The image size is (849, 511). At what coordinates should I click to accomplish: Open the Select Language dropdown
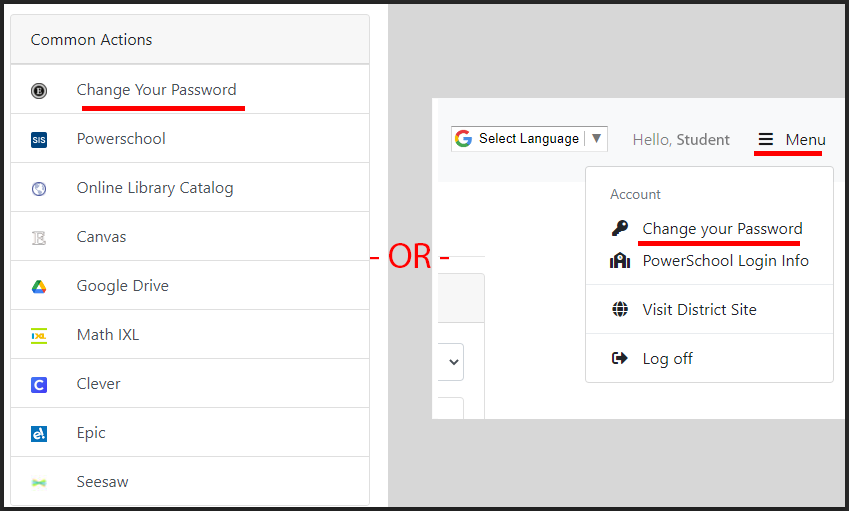tap(529, 139)
